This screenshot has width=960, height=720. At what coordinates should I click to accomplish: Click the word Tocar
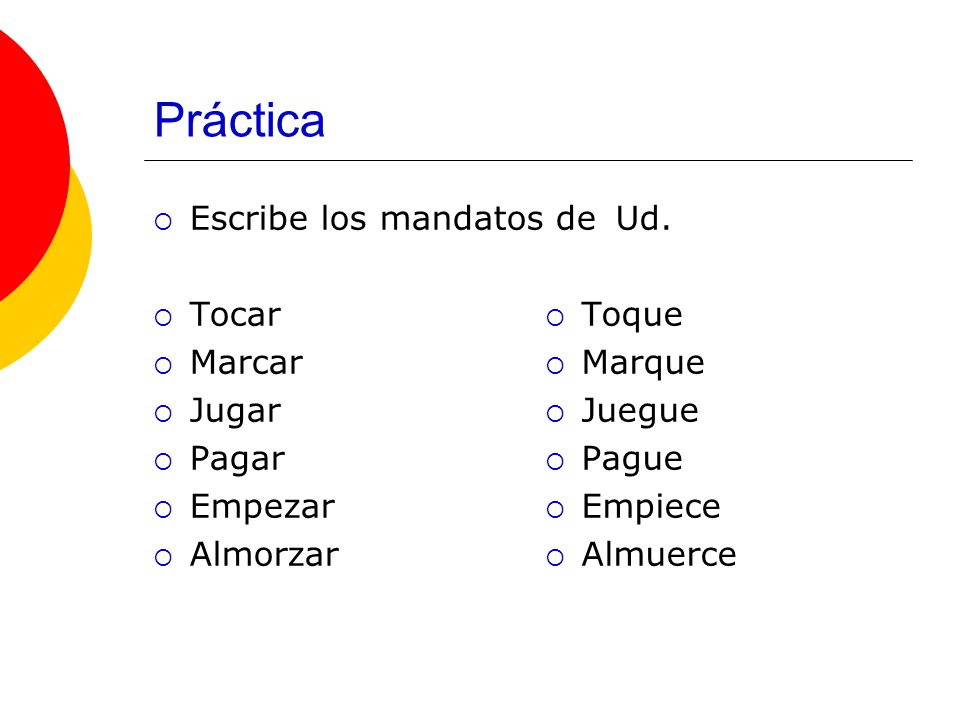(235, 315)
